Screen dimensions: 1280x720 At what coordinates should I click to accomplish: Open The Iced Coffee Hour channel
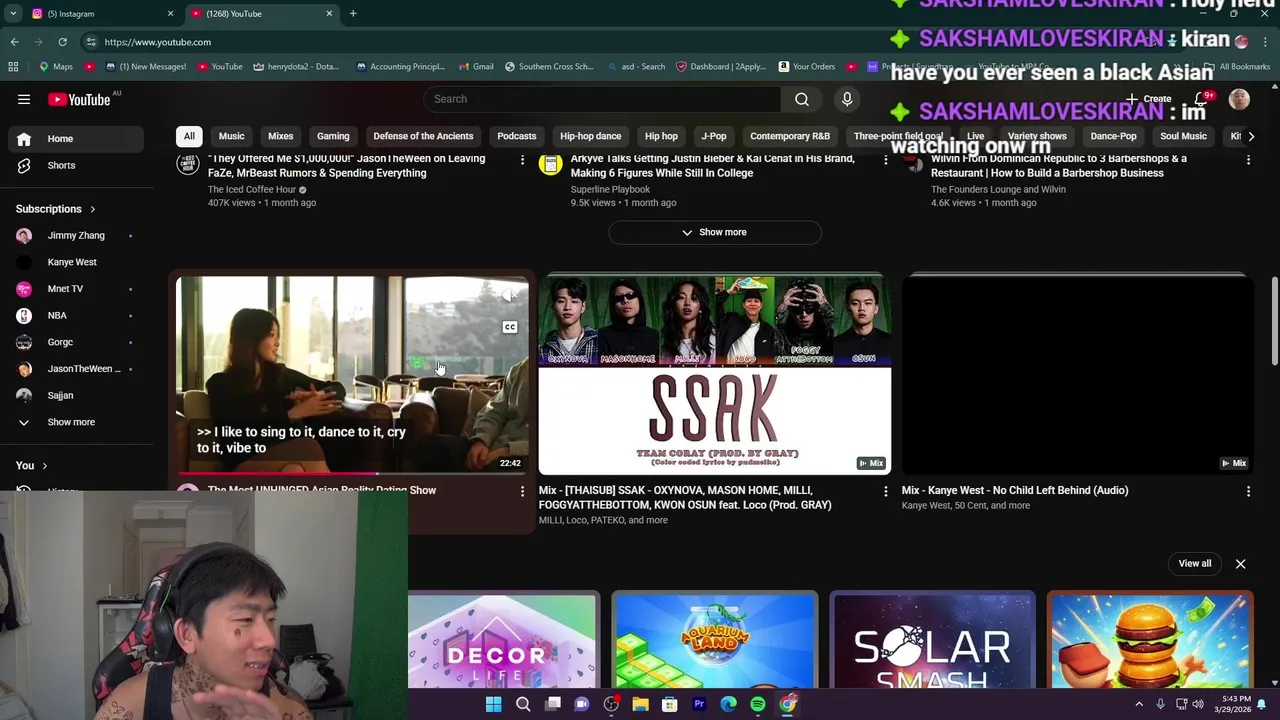[x=251, y=189]
